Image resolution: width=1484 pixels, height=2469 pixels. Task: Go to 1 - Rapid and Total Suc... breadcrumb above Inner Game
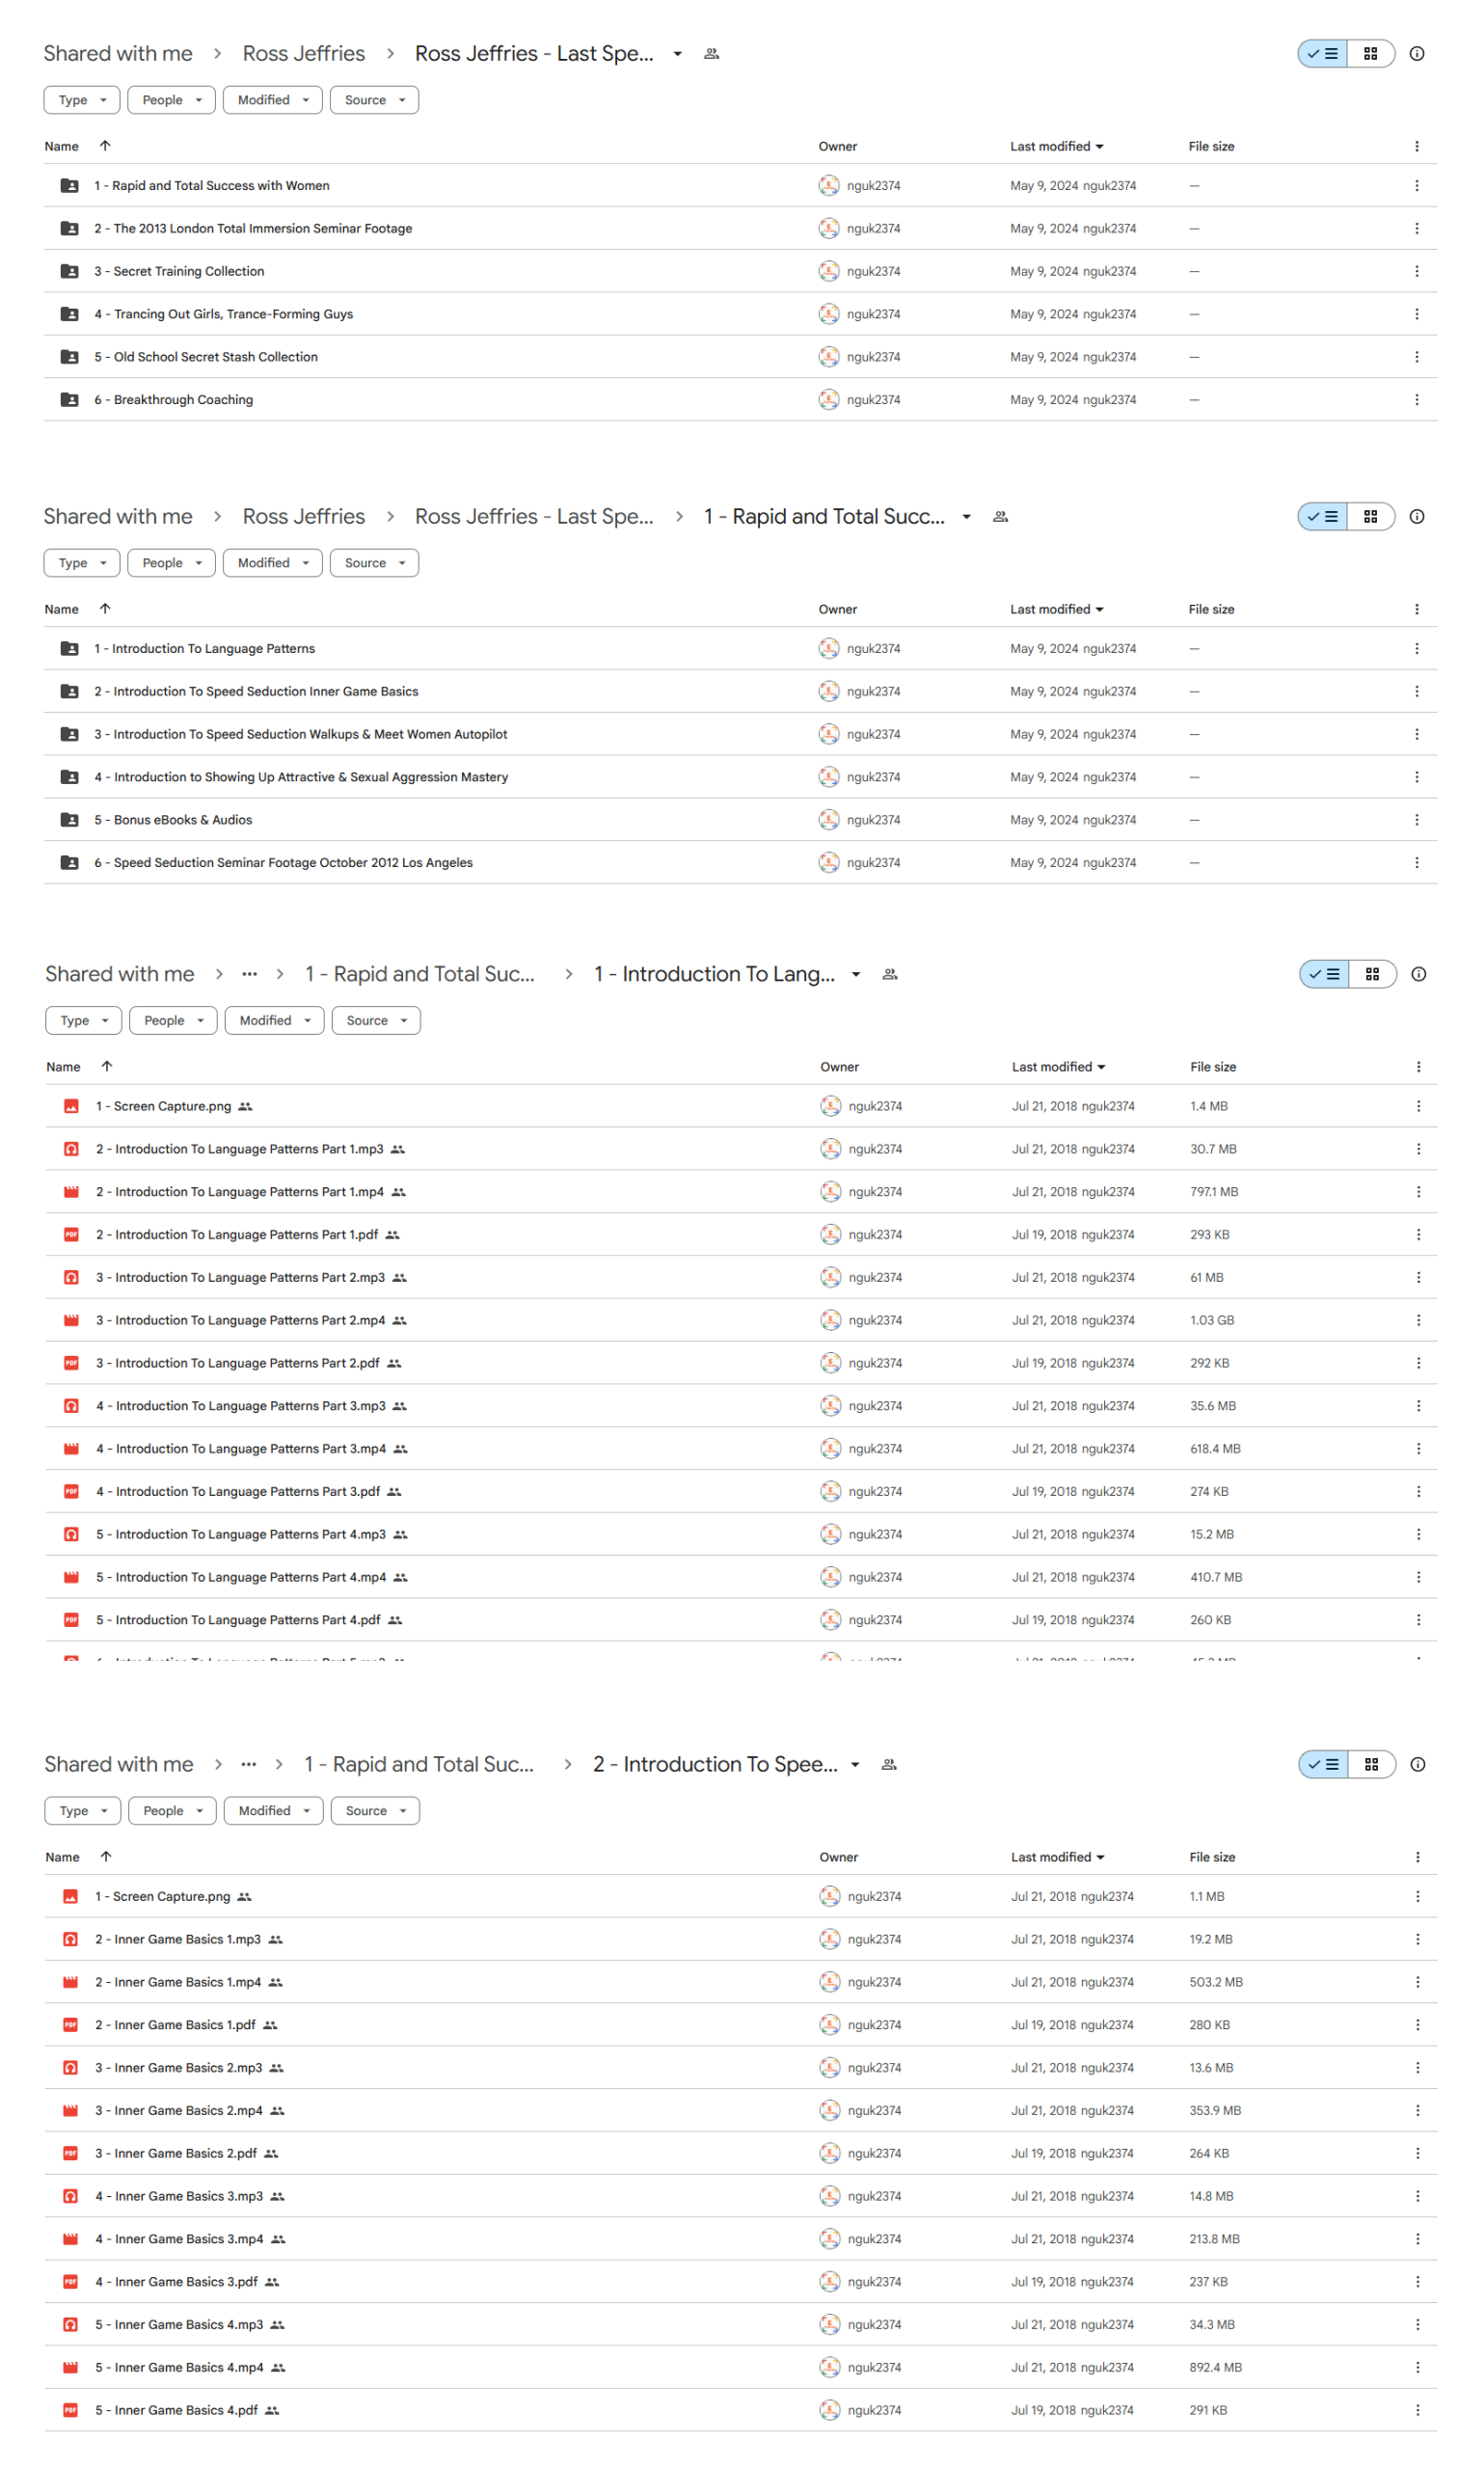coord(419,1764)
